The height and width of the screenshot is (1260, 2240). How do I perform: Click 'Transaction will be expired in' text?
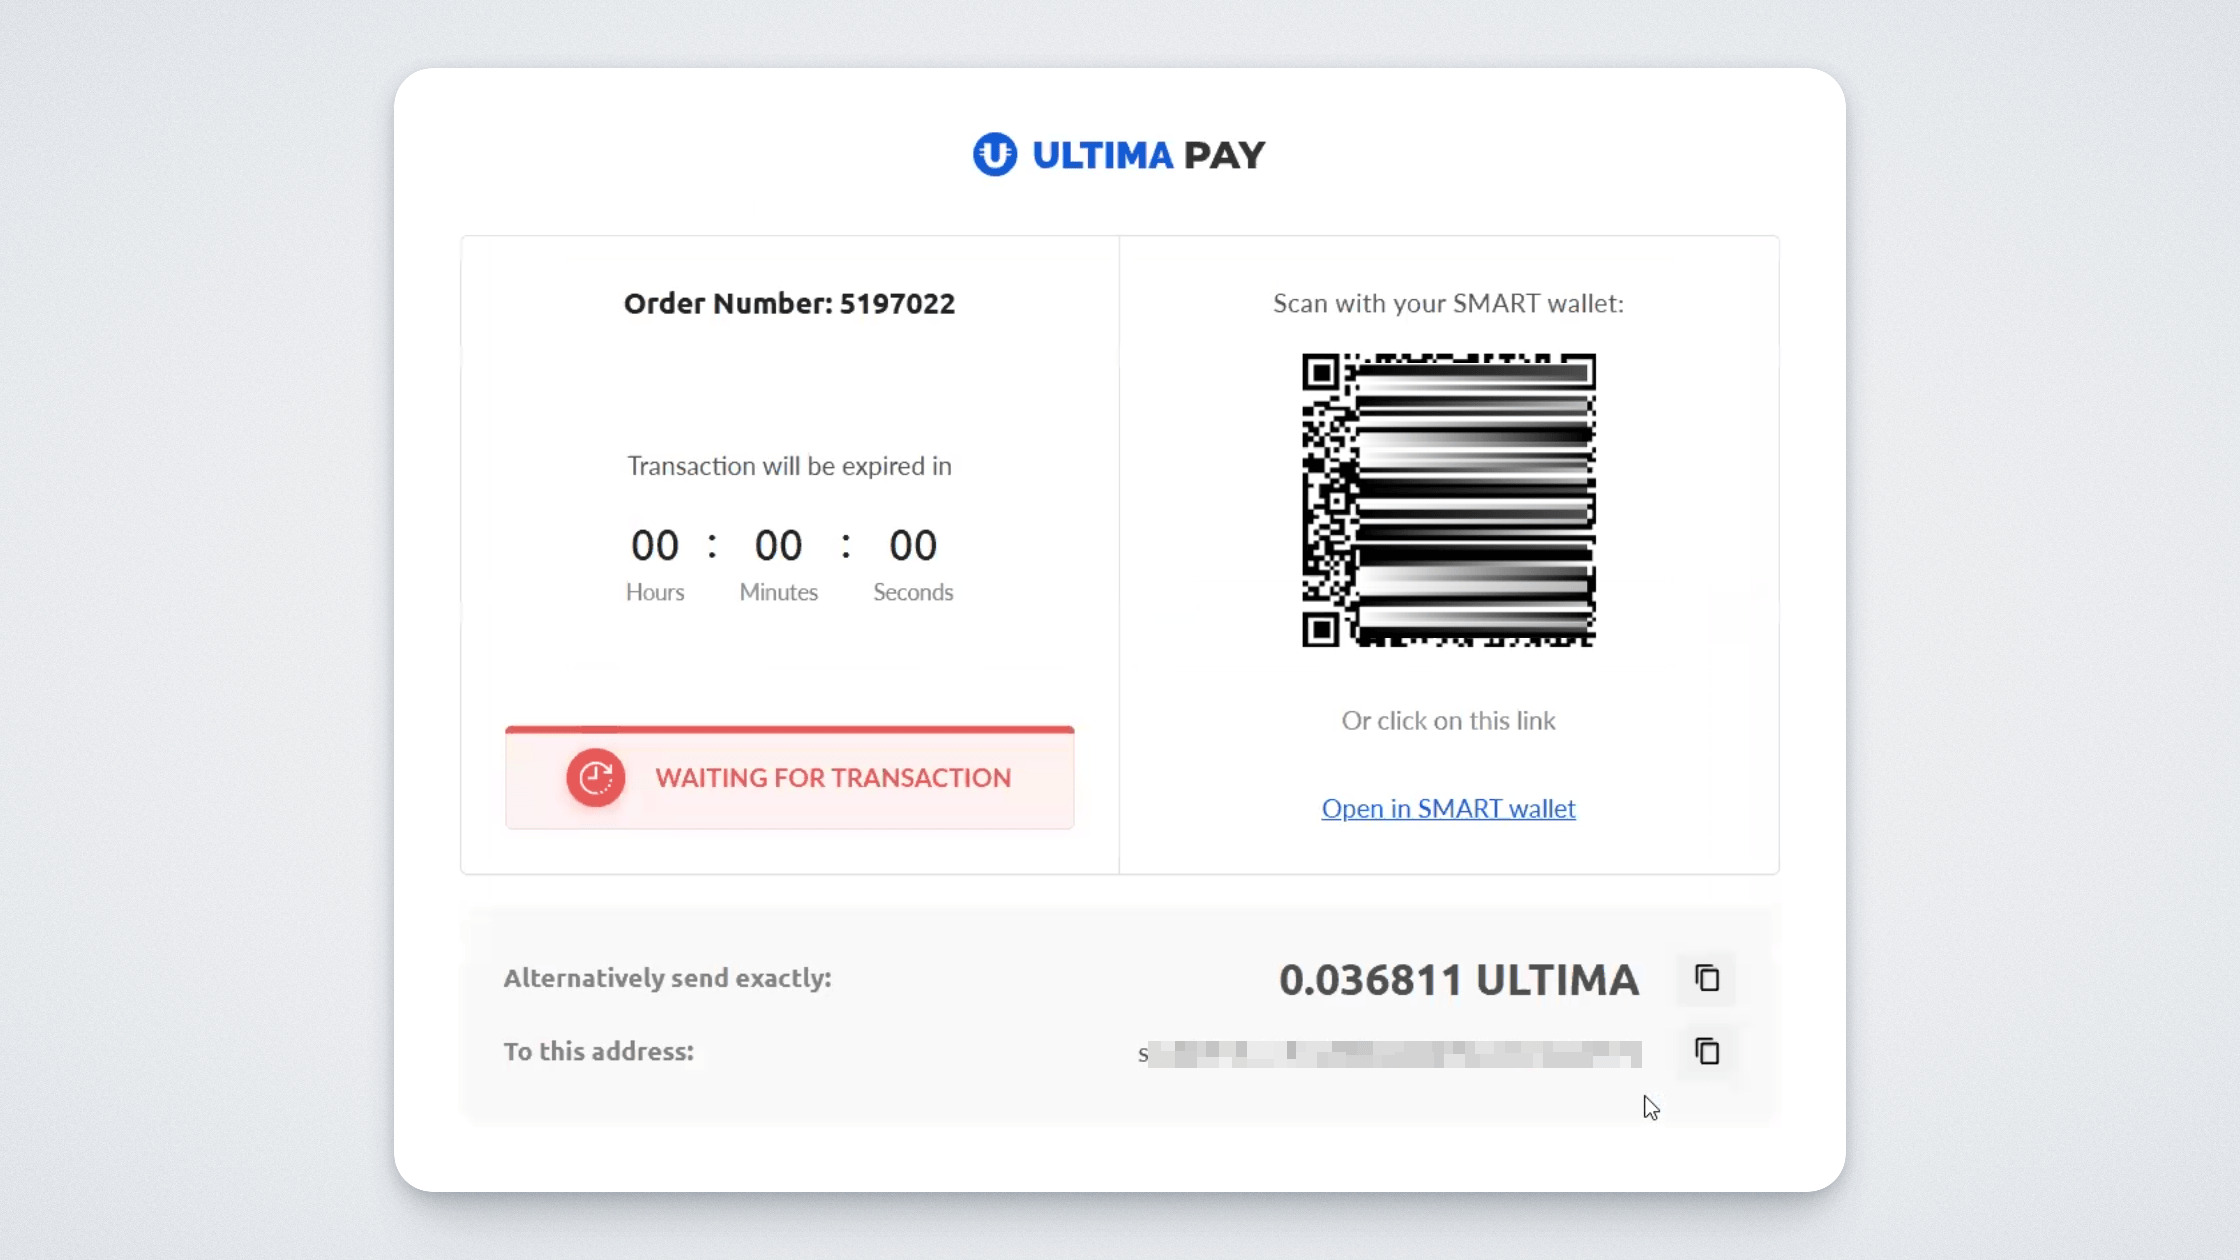789,466
